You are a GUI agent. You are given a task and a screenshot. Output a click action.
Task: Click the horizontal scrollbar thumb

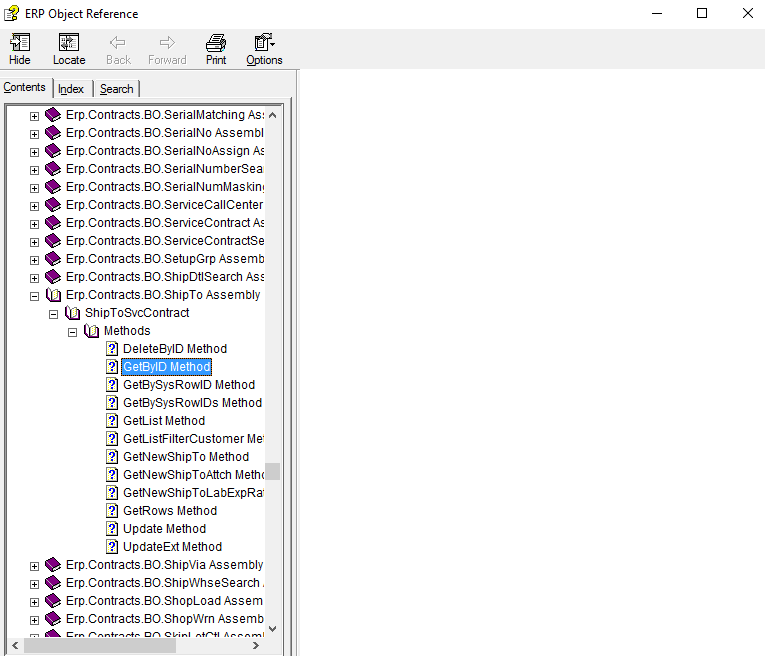pyautogui.click(x=100, y=646)
